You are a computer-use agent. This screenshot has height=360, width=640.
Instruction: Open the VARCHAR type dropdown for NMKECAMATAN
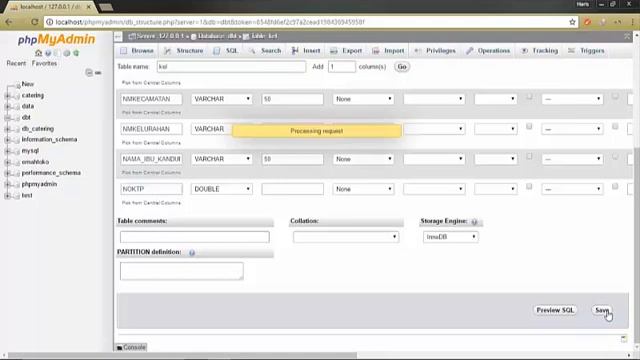222,99
